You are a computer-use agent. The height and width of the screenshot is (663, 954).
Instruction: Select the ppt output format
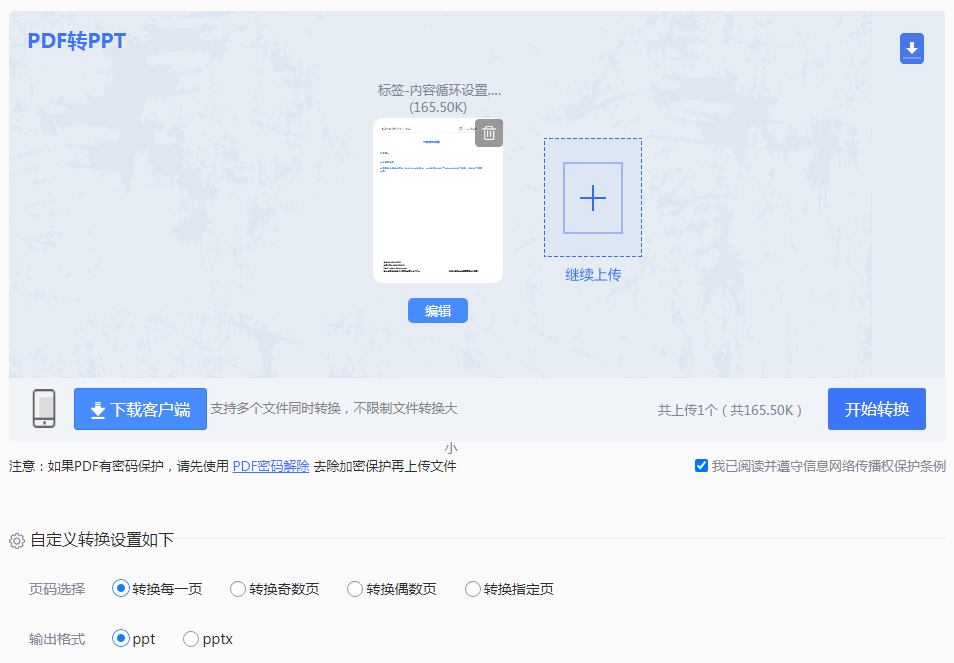click(x=119, y=638)
